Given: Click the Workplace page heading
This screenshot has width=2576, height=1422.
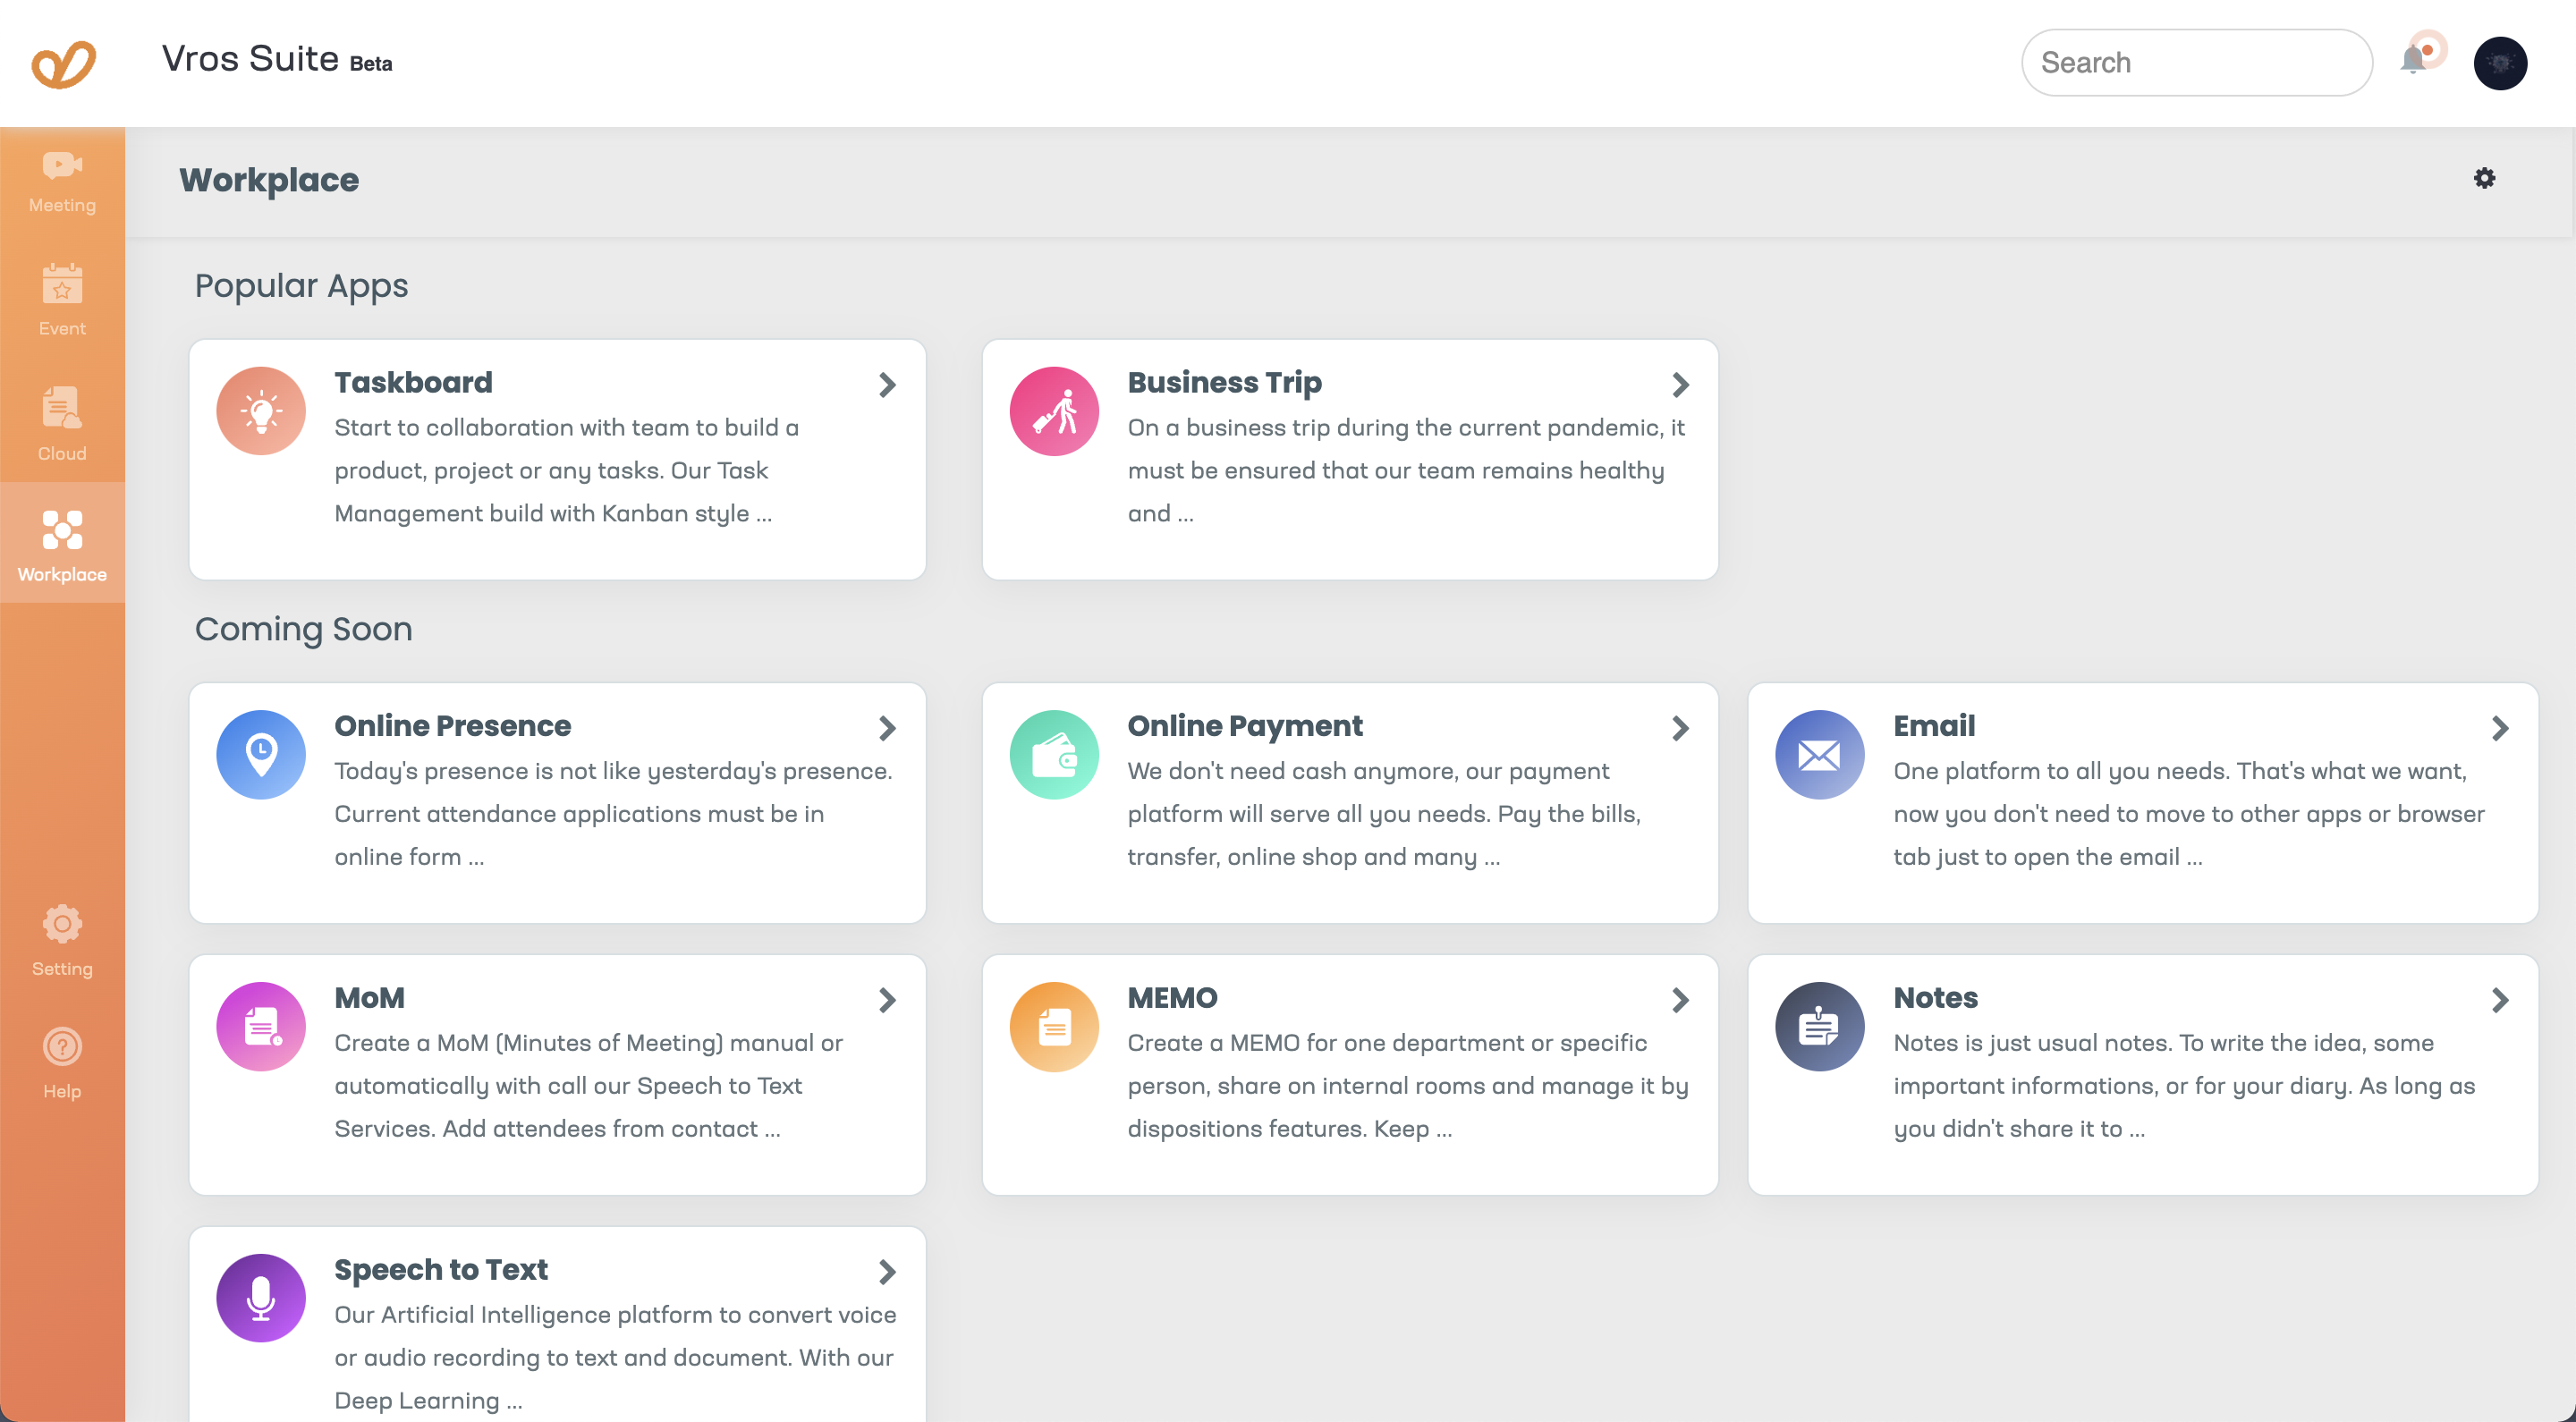Looking at the screenshot, I should [x=269, y=180].
